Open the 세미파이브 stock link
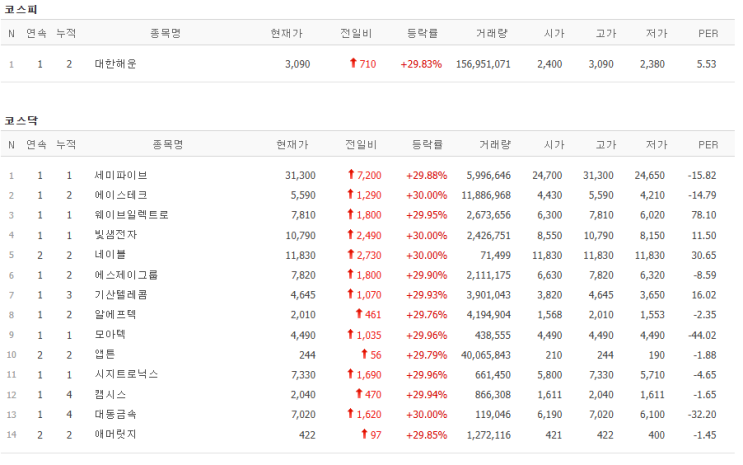 pyautogui.click(x=121, y=175)
